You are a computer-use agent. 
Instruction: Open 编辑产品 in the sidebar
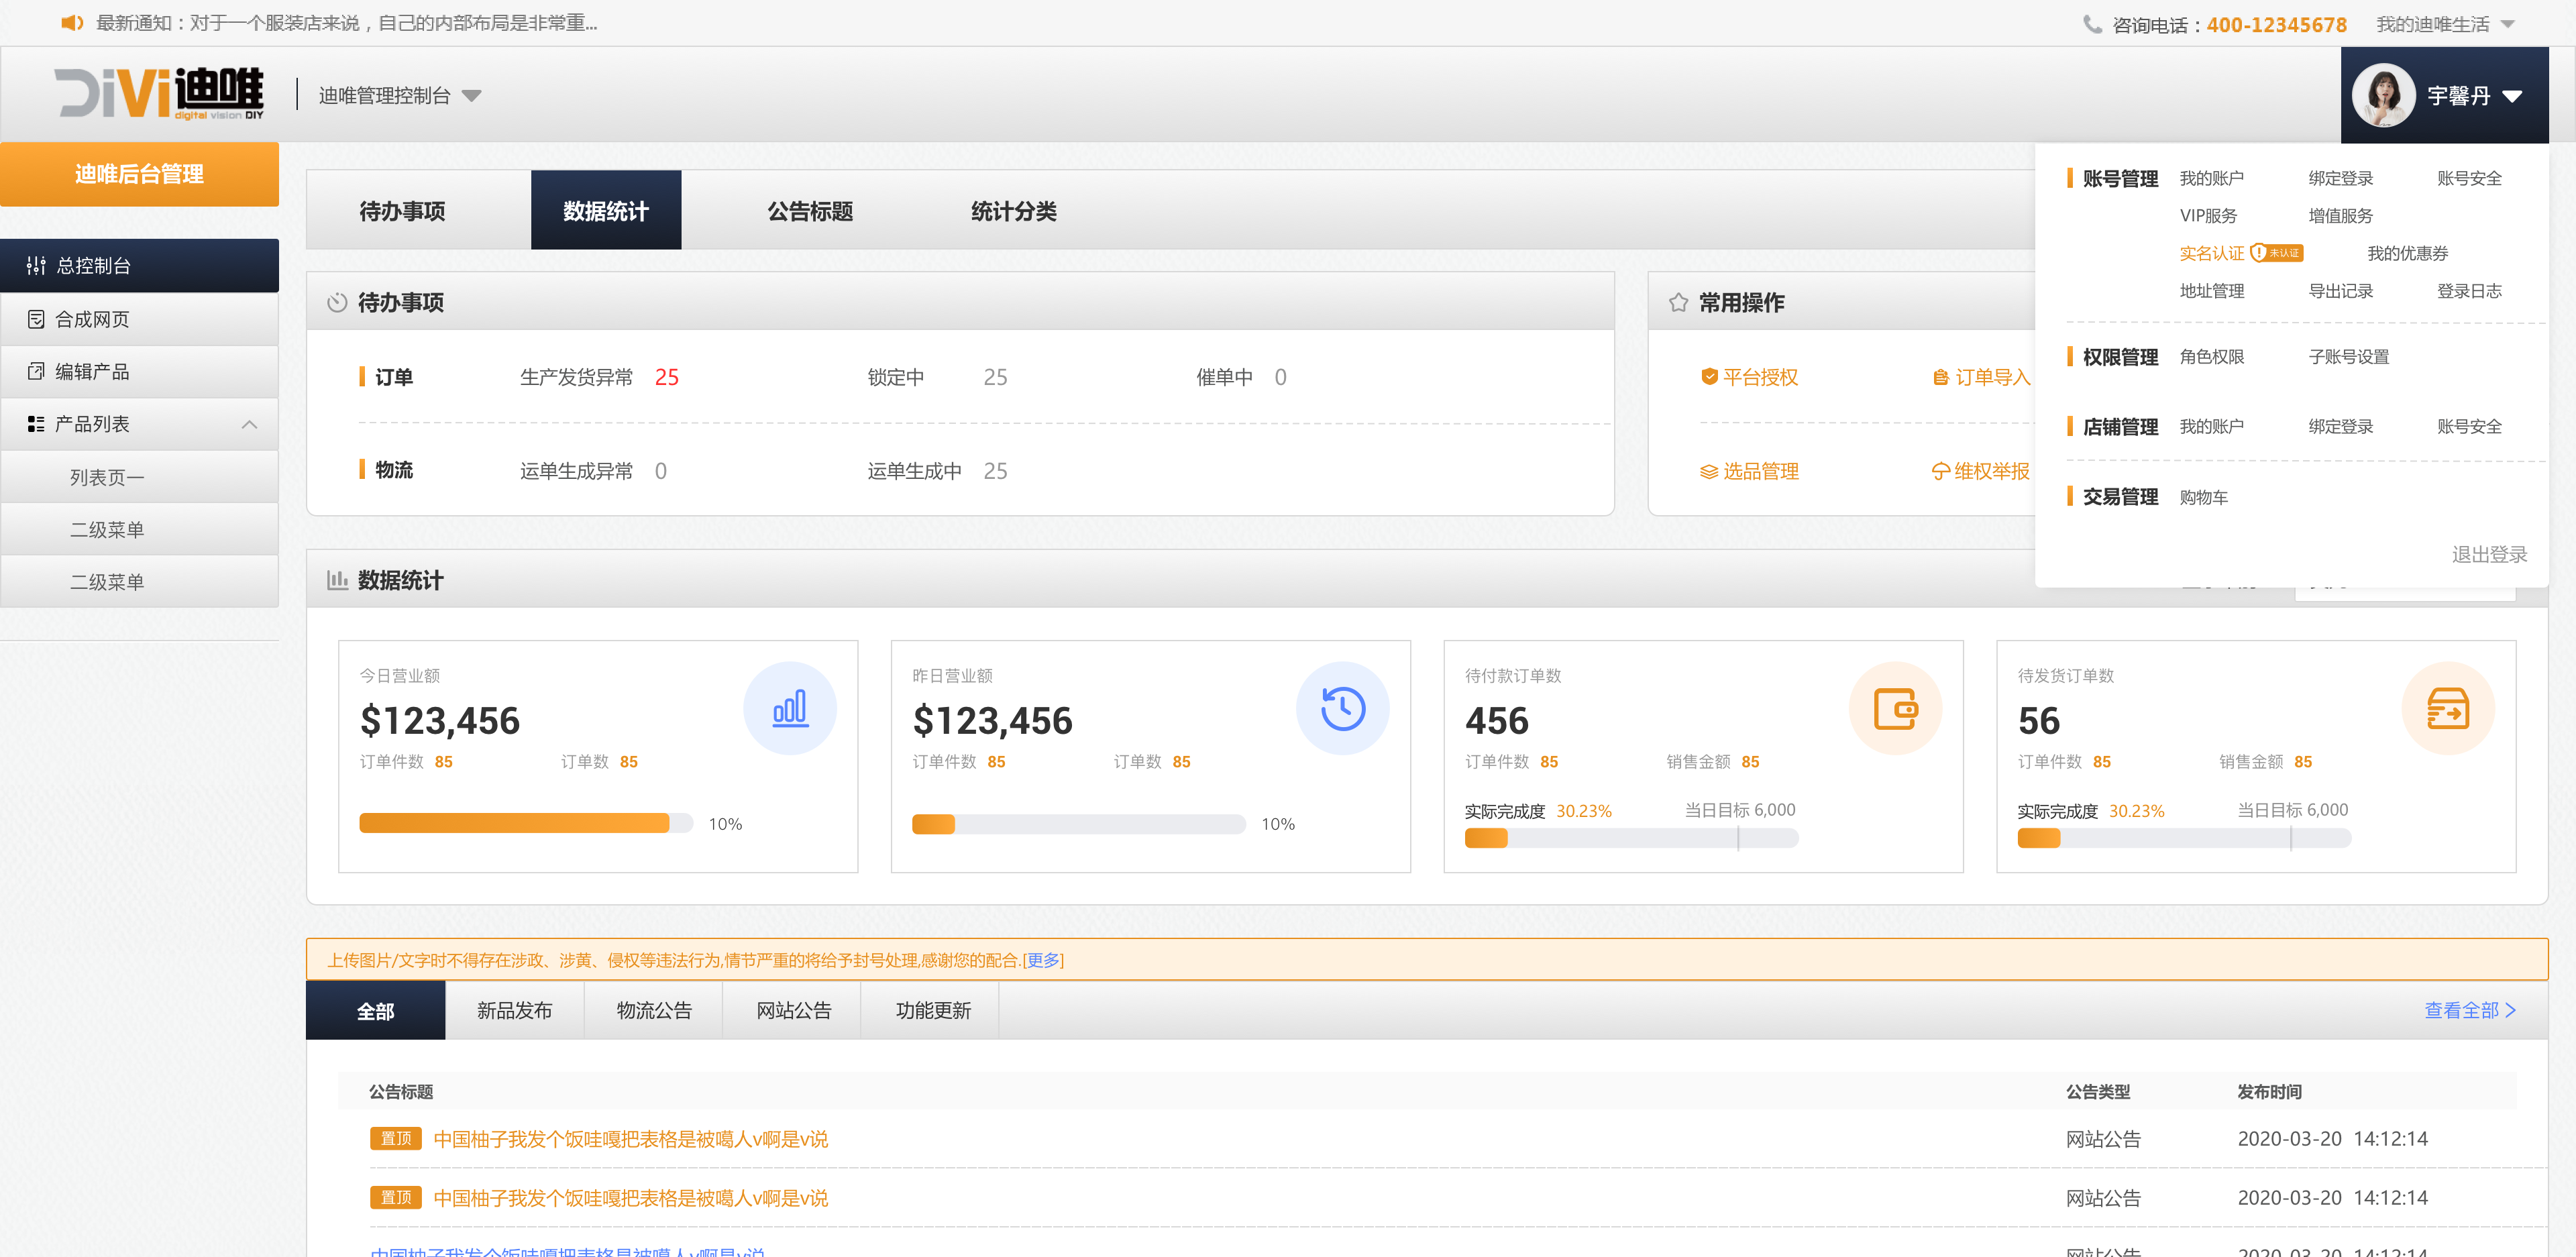coord(92,371)
